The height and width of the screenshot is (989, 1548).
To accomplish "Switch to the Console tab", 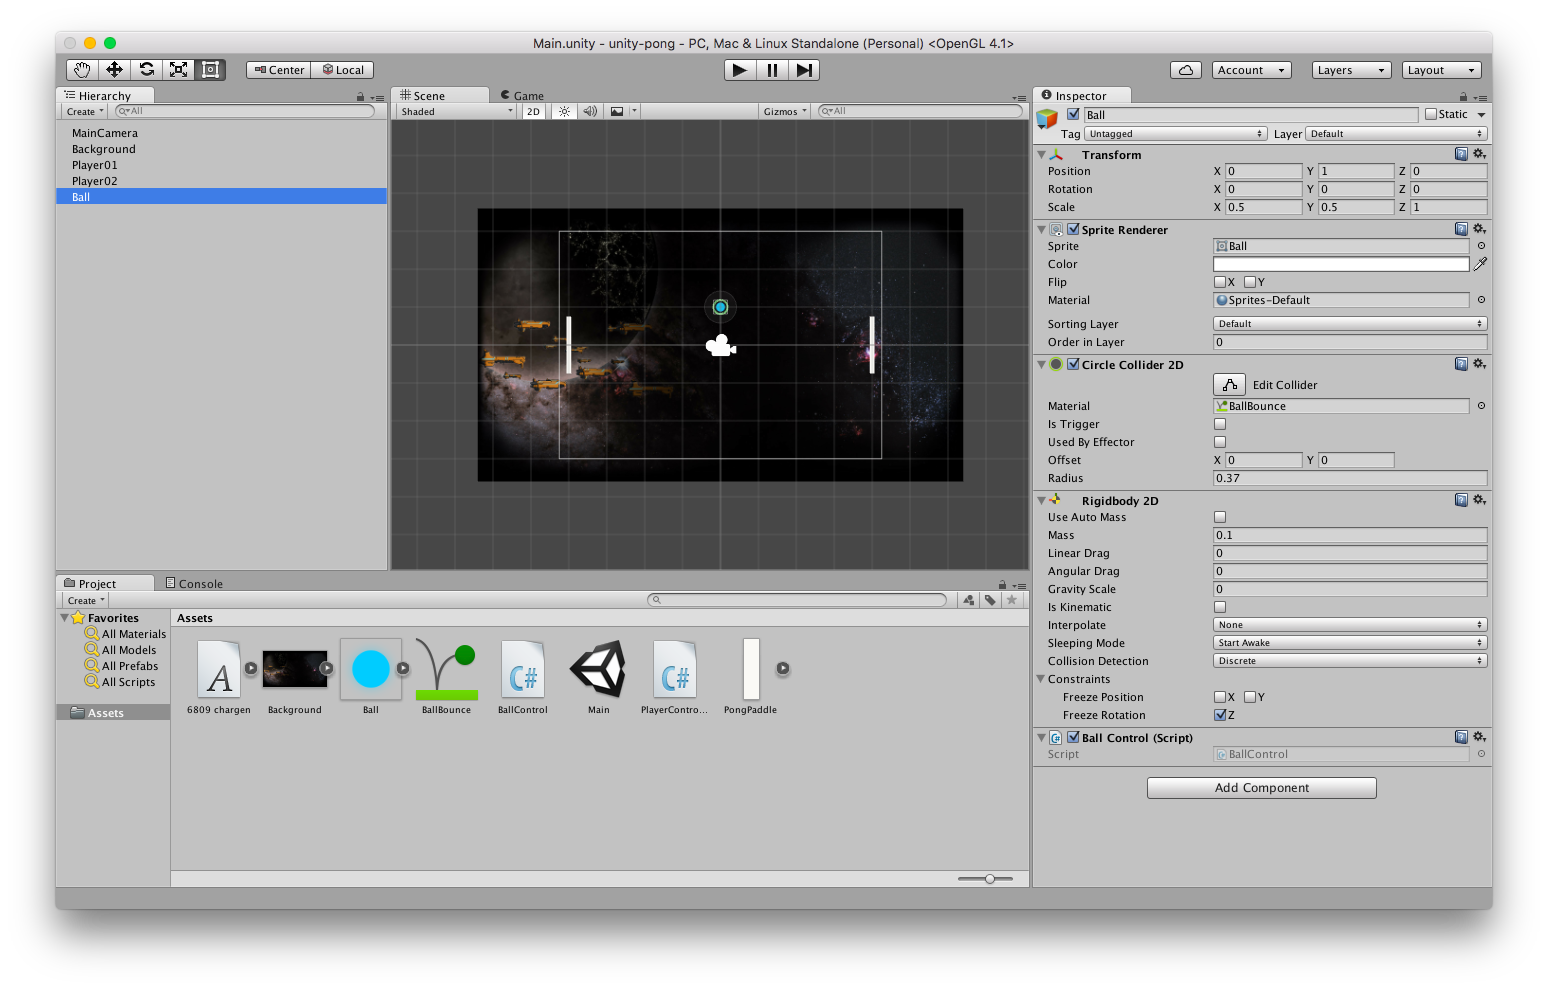I will coord(195,584).
